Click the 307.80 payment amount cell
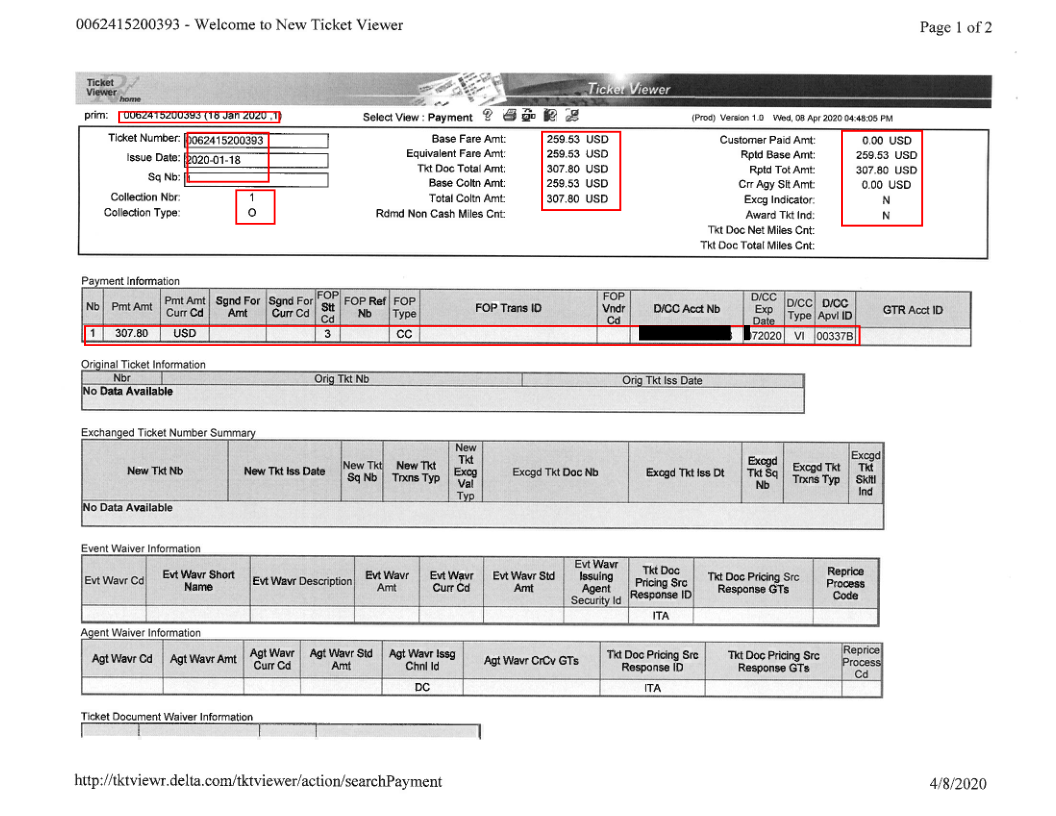The height and width of the screenshot is (816, 1056). [x=132, y=335]
